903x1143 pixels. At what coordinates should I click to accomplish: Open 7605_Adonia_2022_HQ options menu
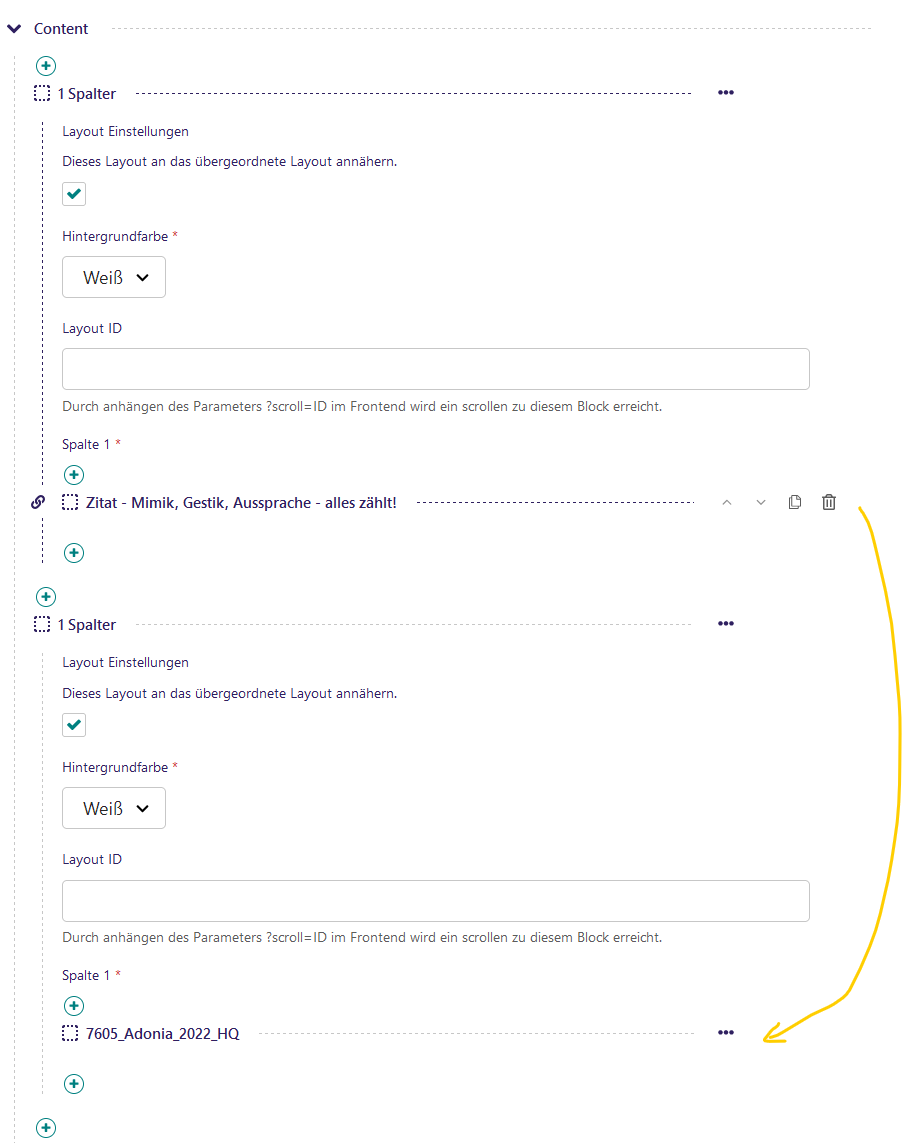click(x=726, y=1032)
